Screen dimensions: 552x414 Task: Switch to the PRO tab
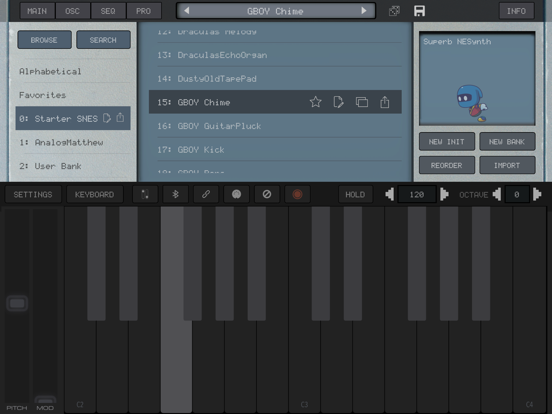144,11
